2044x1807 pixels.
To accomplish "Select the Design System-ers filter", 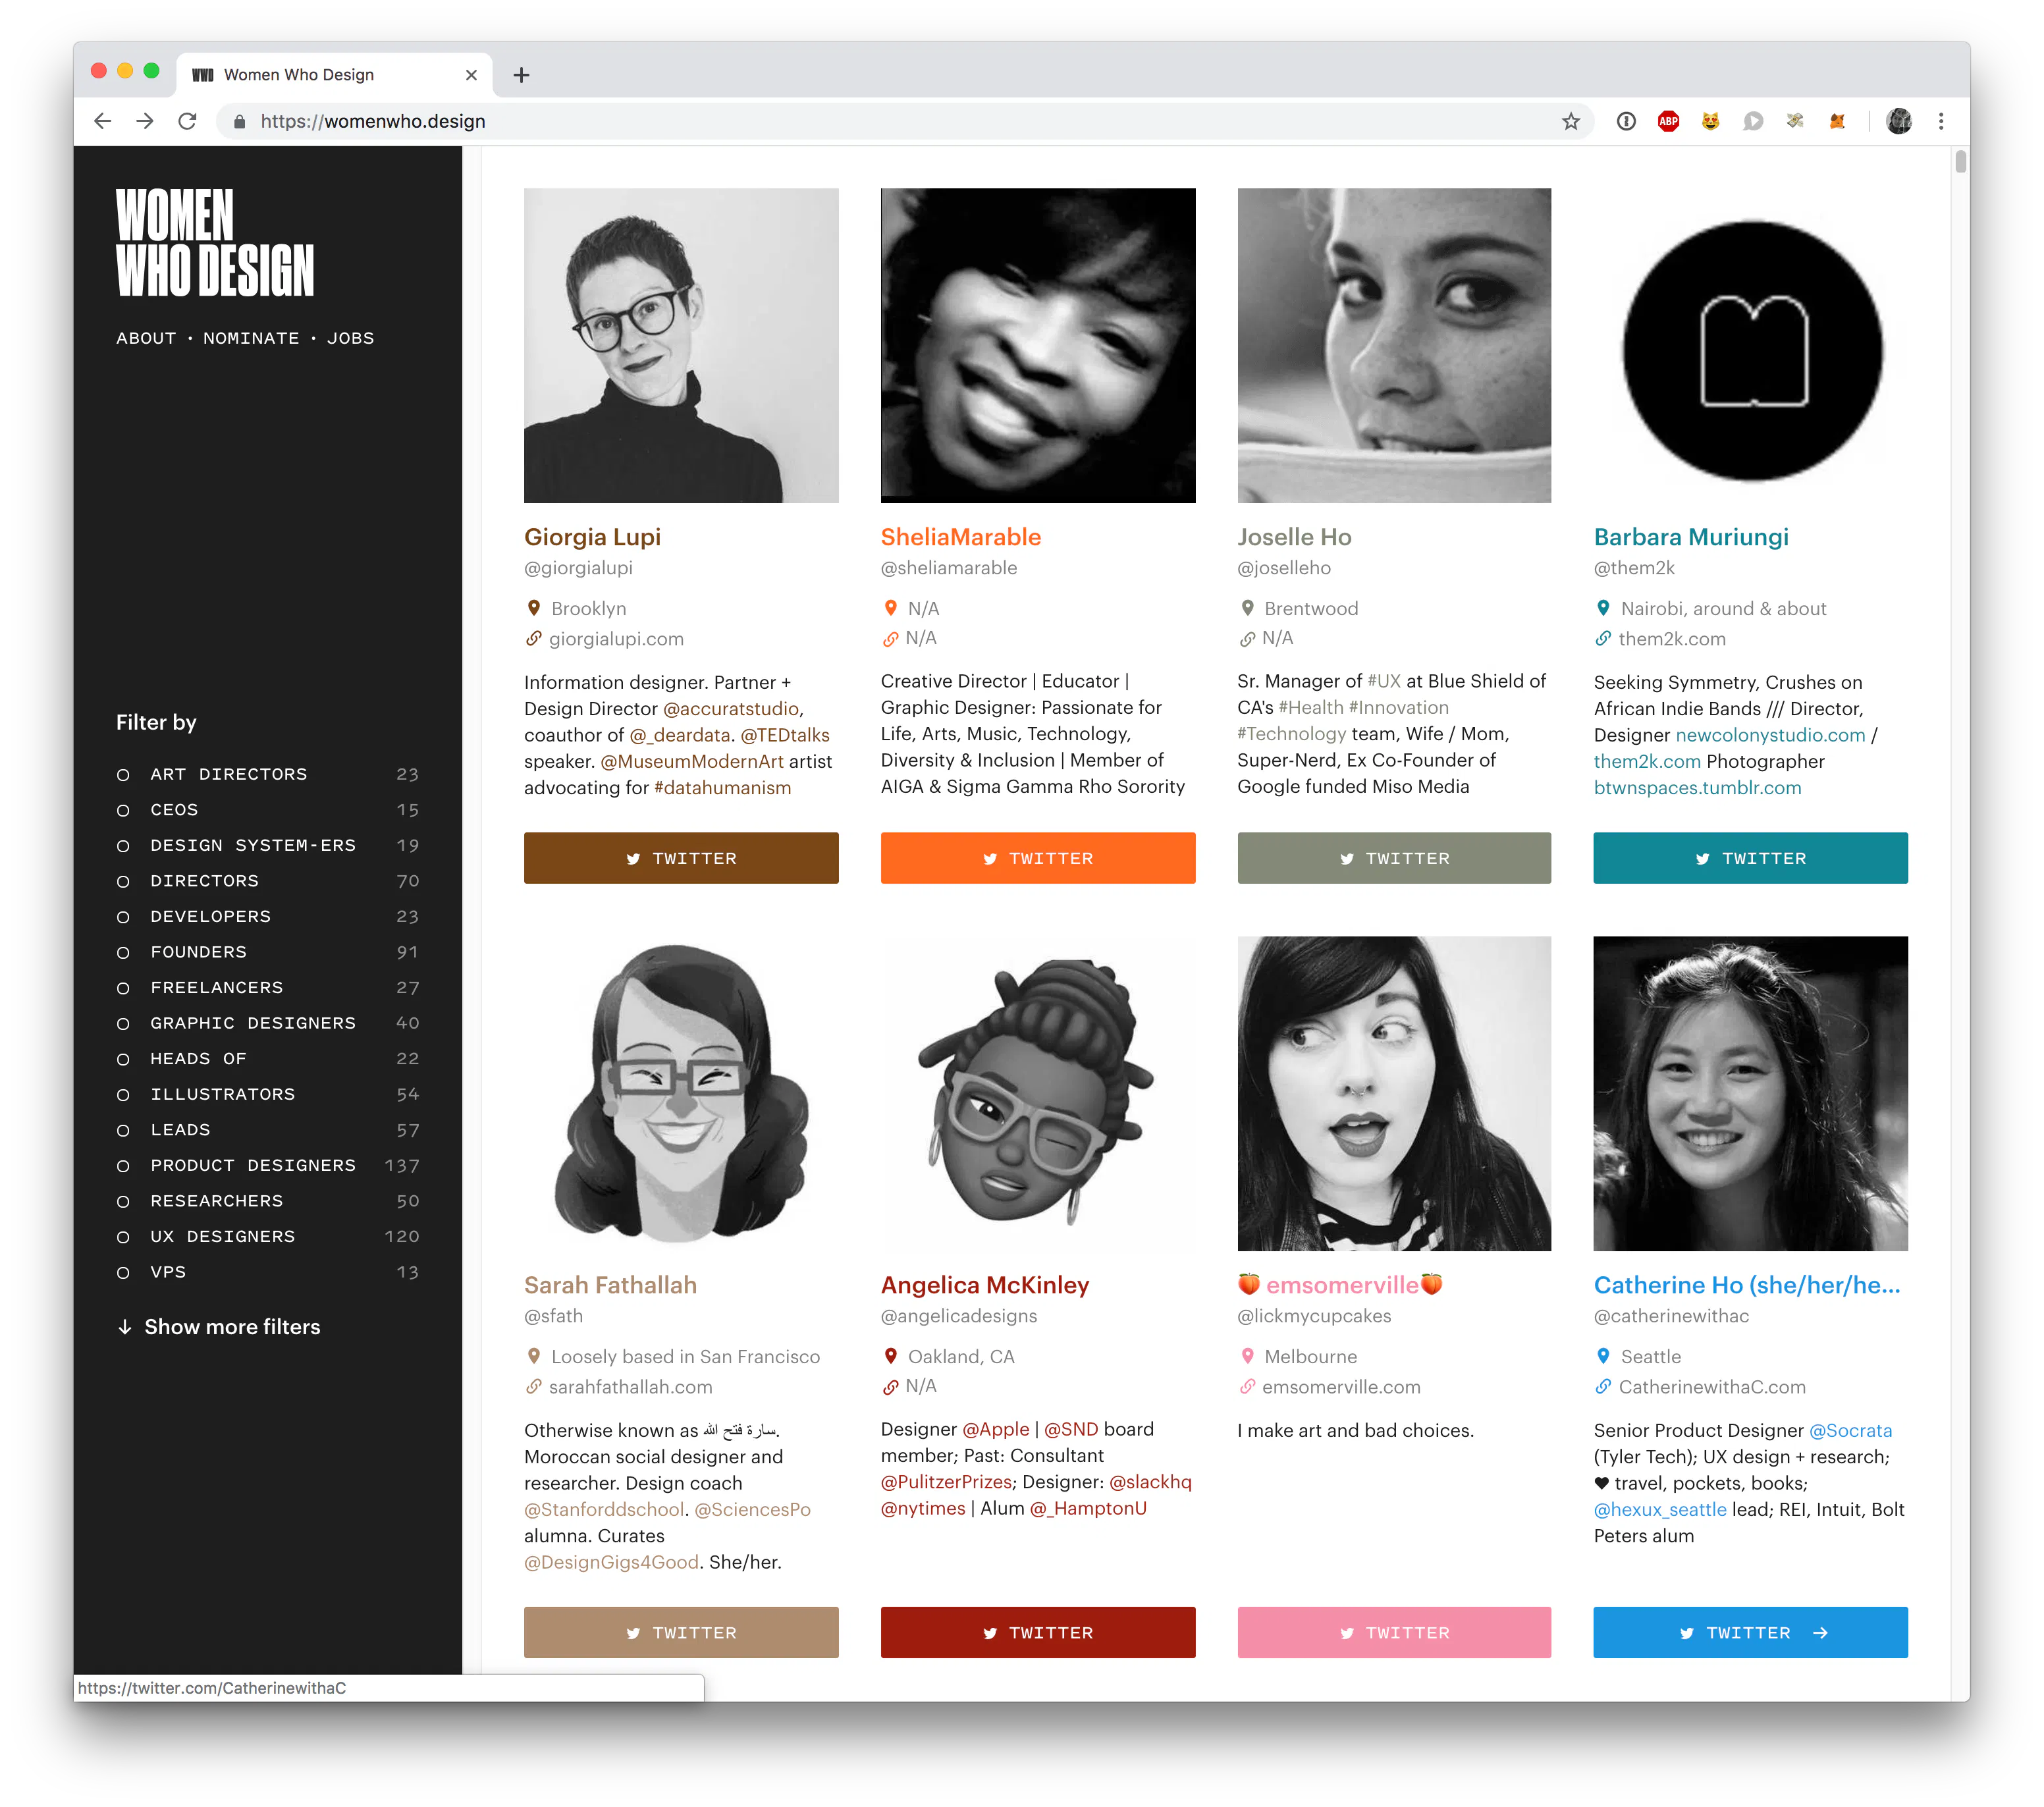I will [267, 845].
